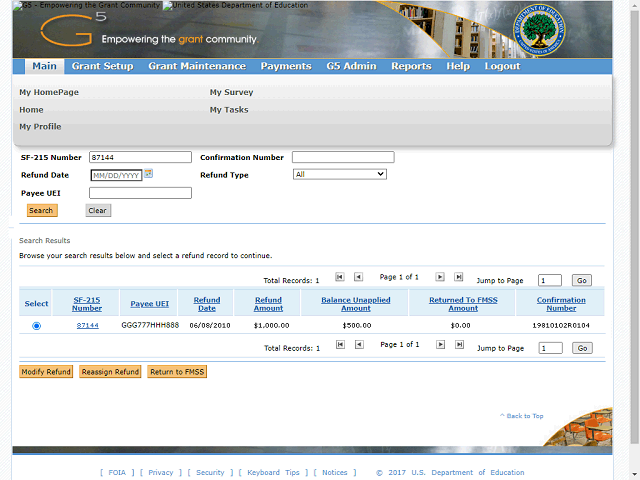640x480 pixels.
Task: Click the Department of Education seal
Action: pyautogui.click(x=538, y=32)
